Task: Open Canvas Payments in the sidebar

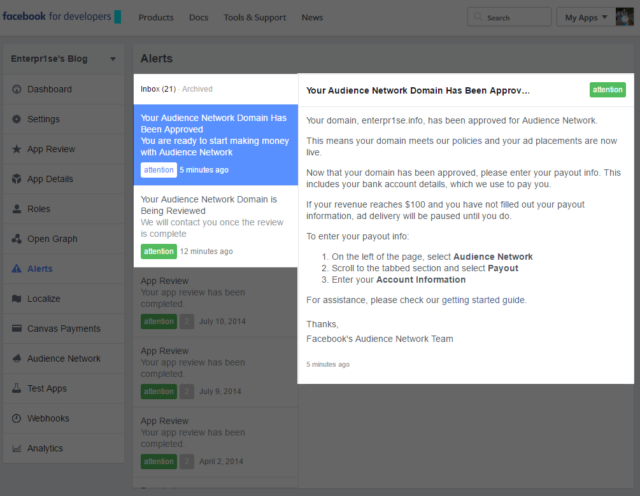Action: click(x=64, y=328)
